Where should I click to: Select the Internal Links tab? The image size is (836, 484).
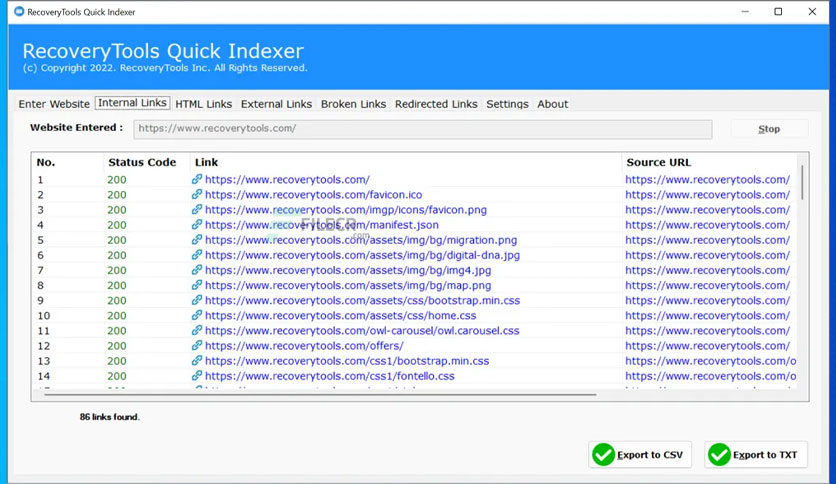[x=132, y=103]
